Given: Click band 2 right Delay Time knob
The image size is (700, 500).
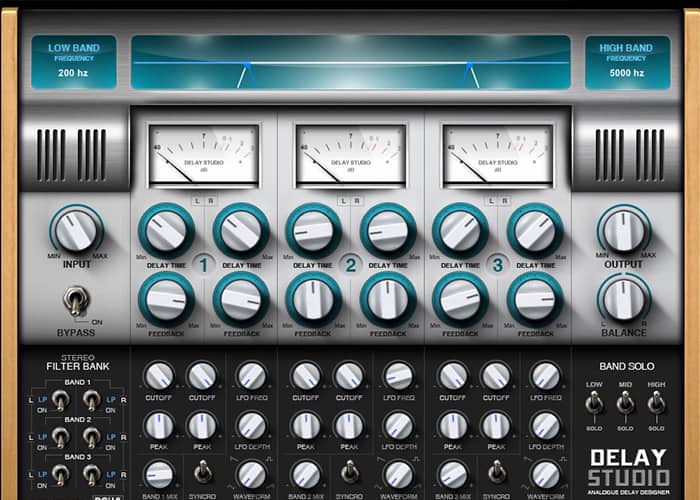Looking at the screenshot, I should (x=388, y=231).
